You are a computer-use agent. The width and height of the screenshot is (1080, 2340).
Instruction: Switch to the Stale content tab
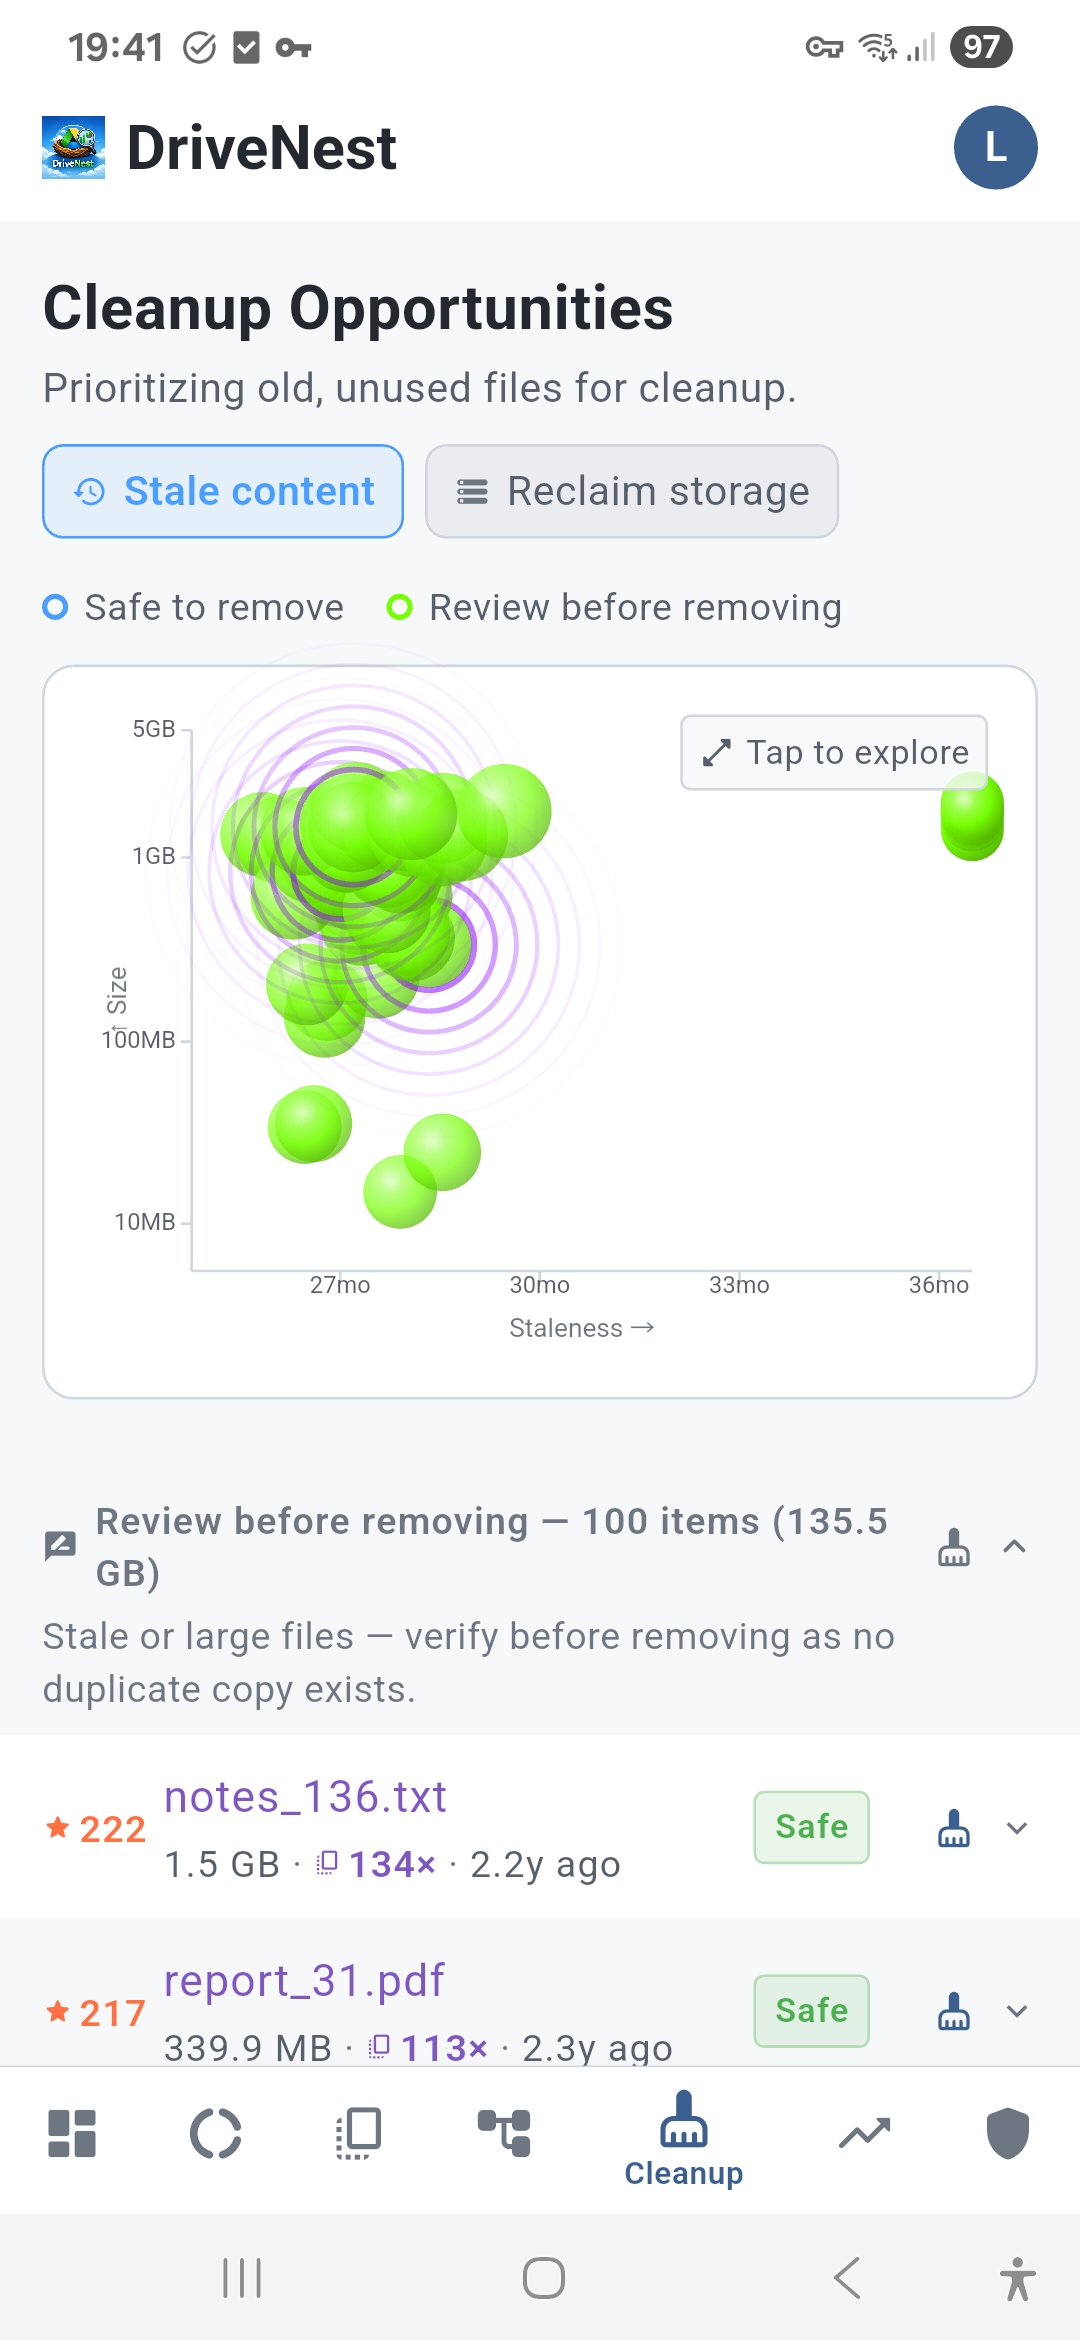(223, 491)
